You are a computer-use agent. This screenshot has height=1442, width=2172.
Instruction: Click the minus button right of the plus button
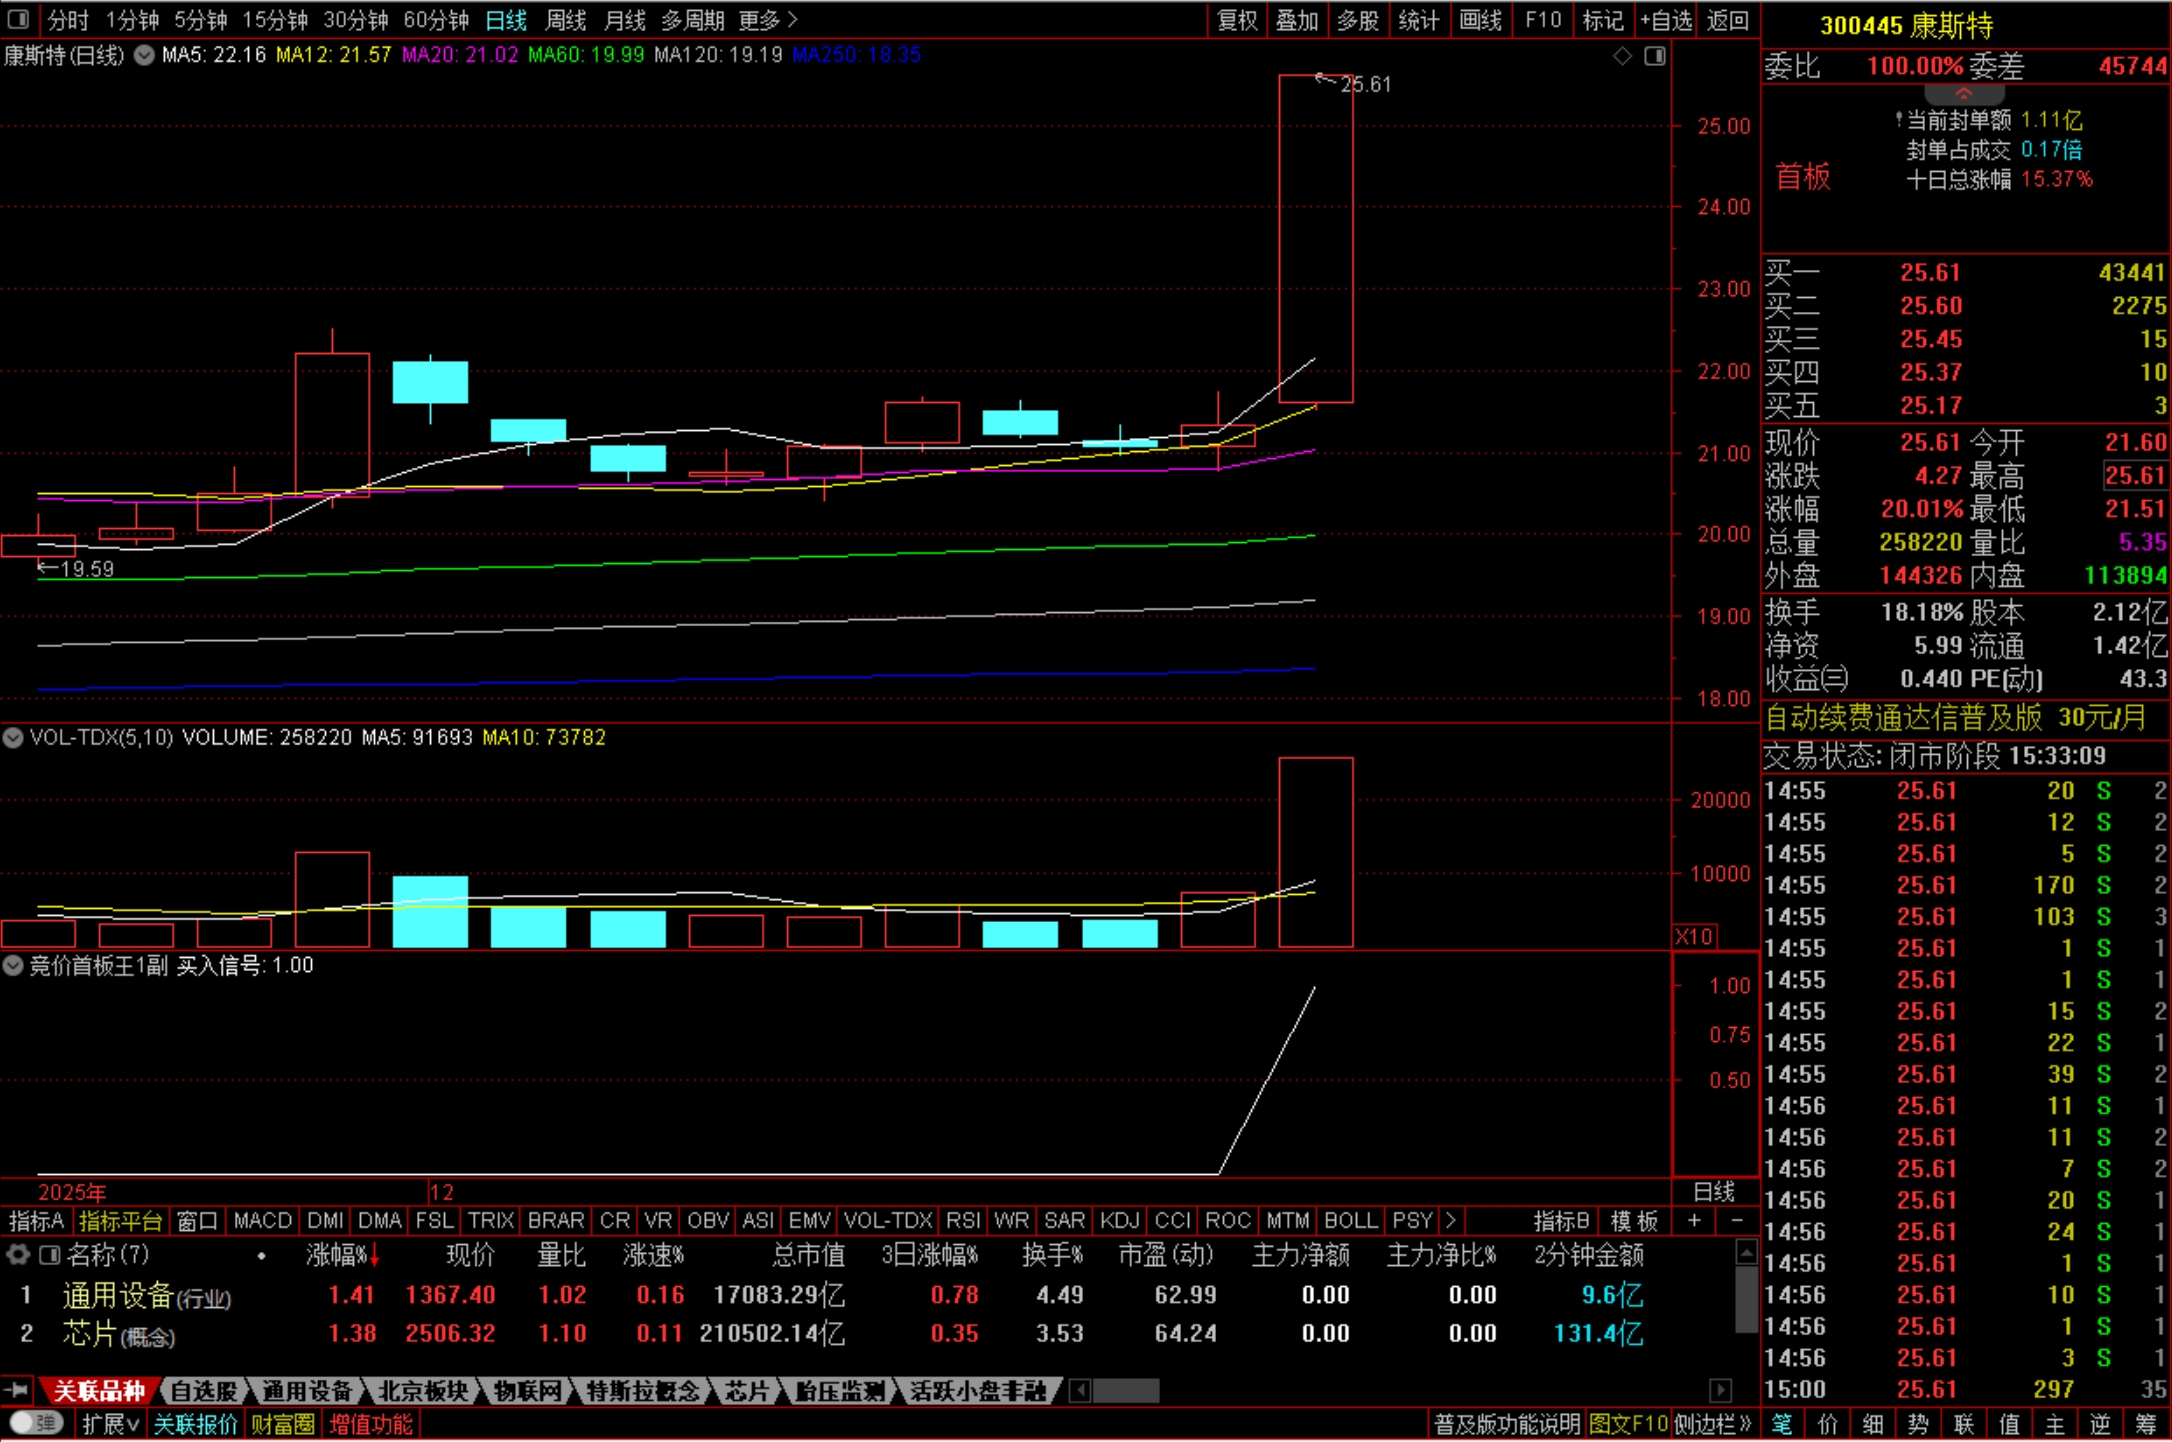(1737, 1220)
